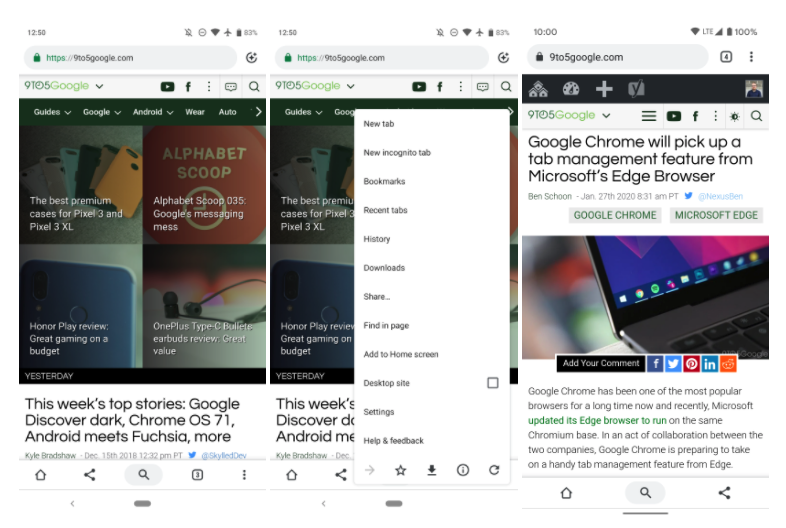
Task: Tap the site search magnifier in left phone's header
Action: click(254, 87)
